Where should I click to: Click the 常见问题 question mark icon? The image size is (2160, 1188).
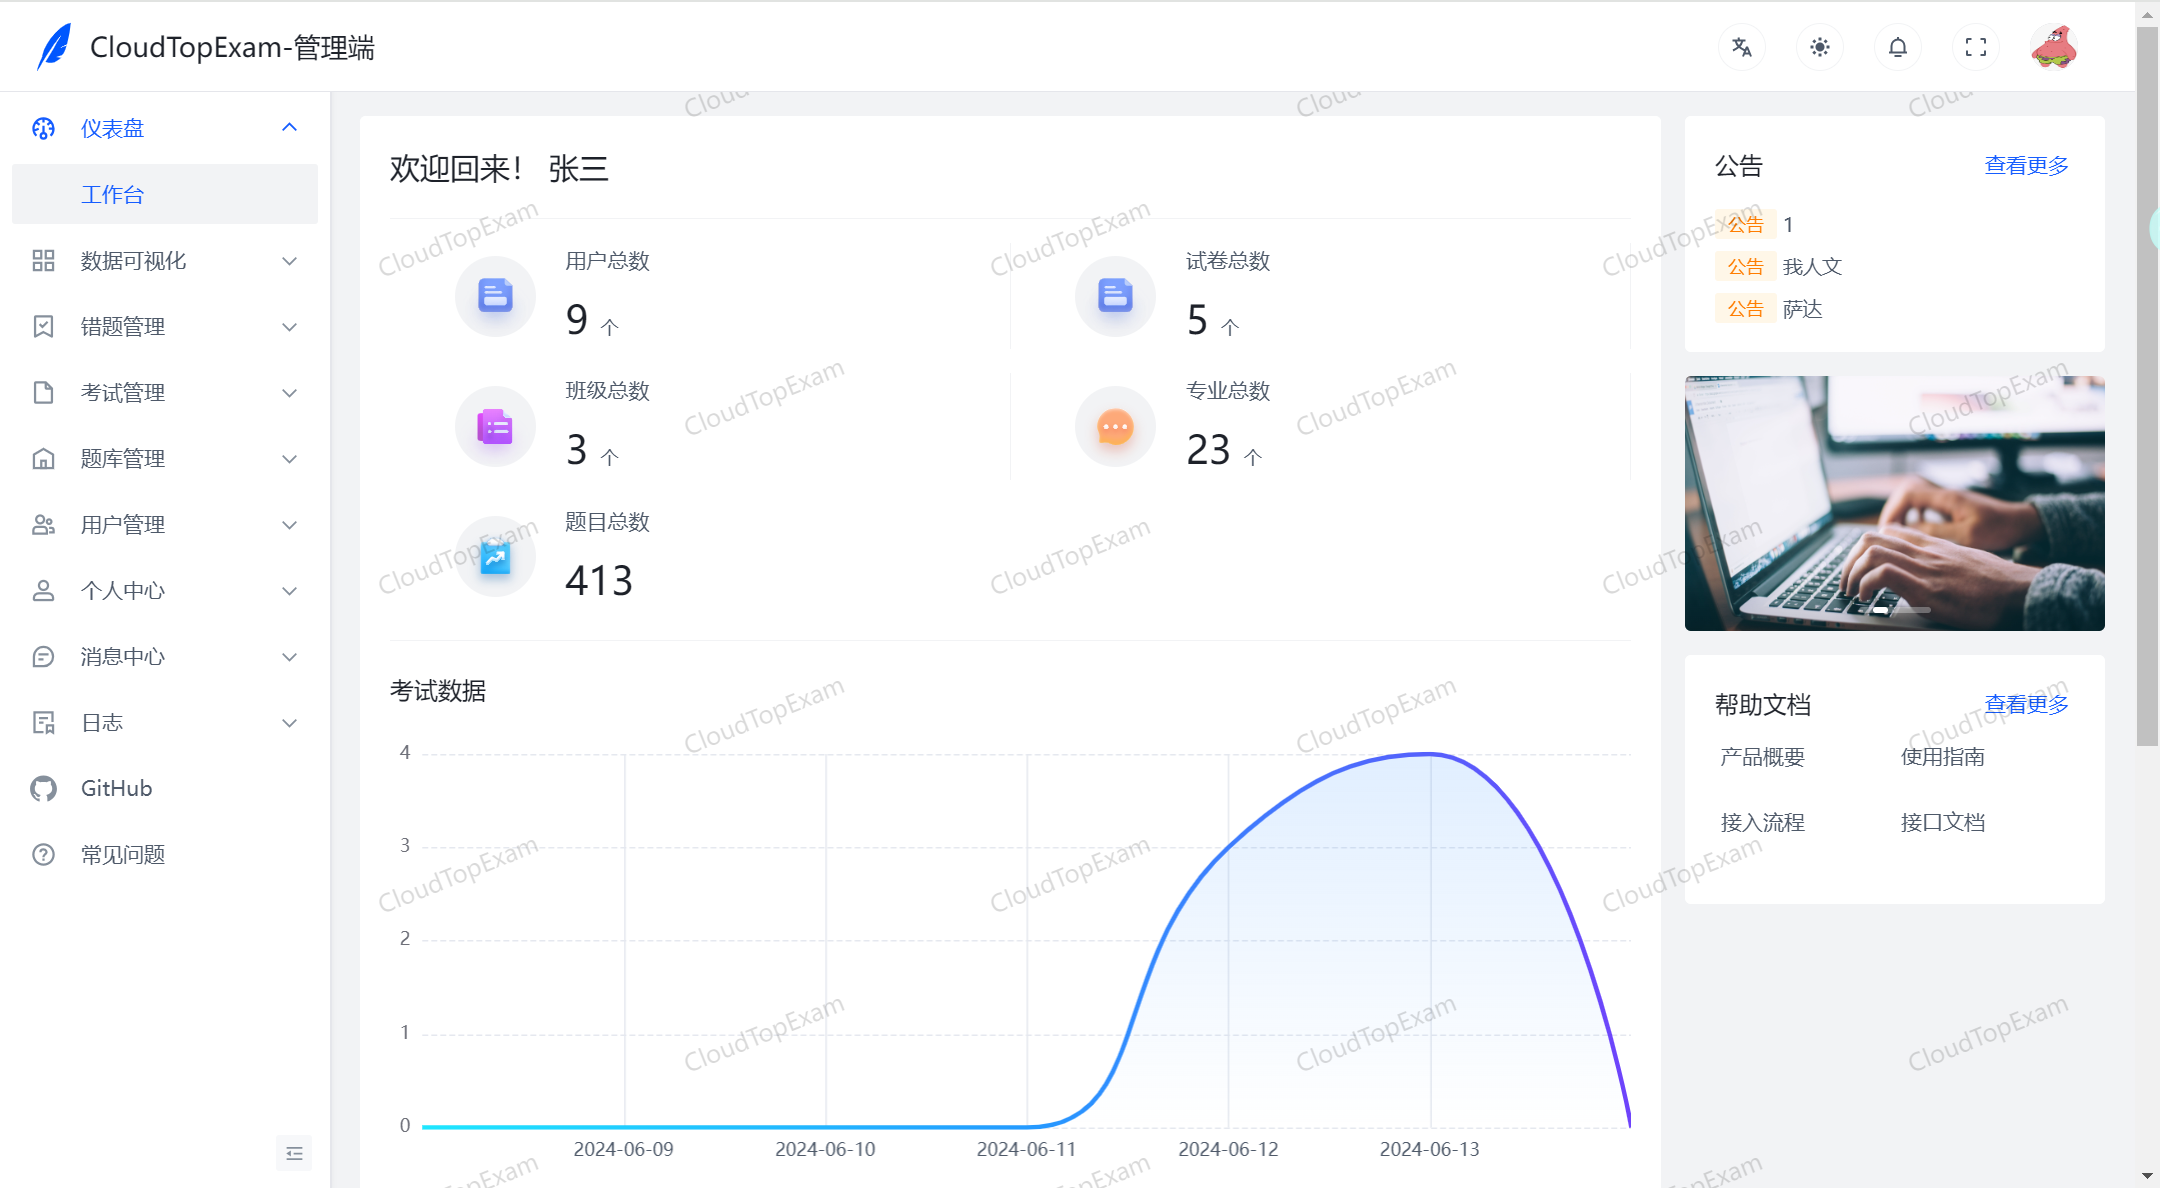43,854
